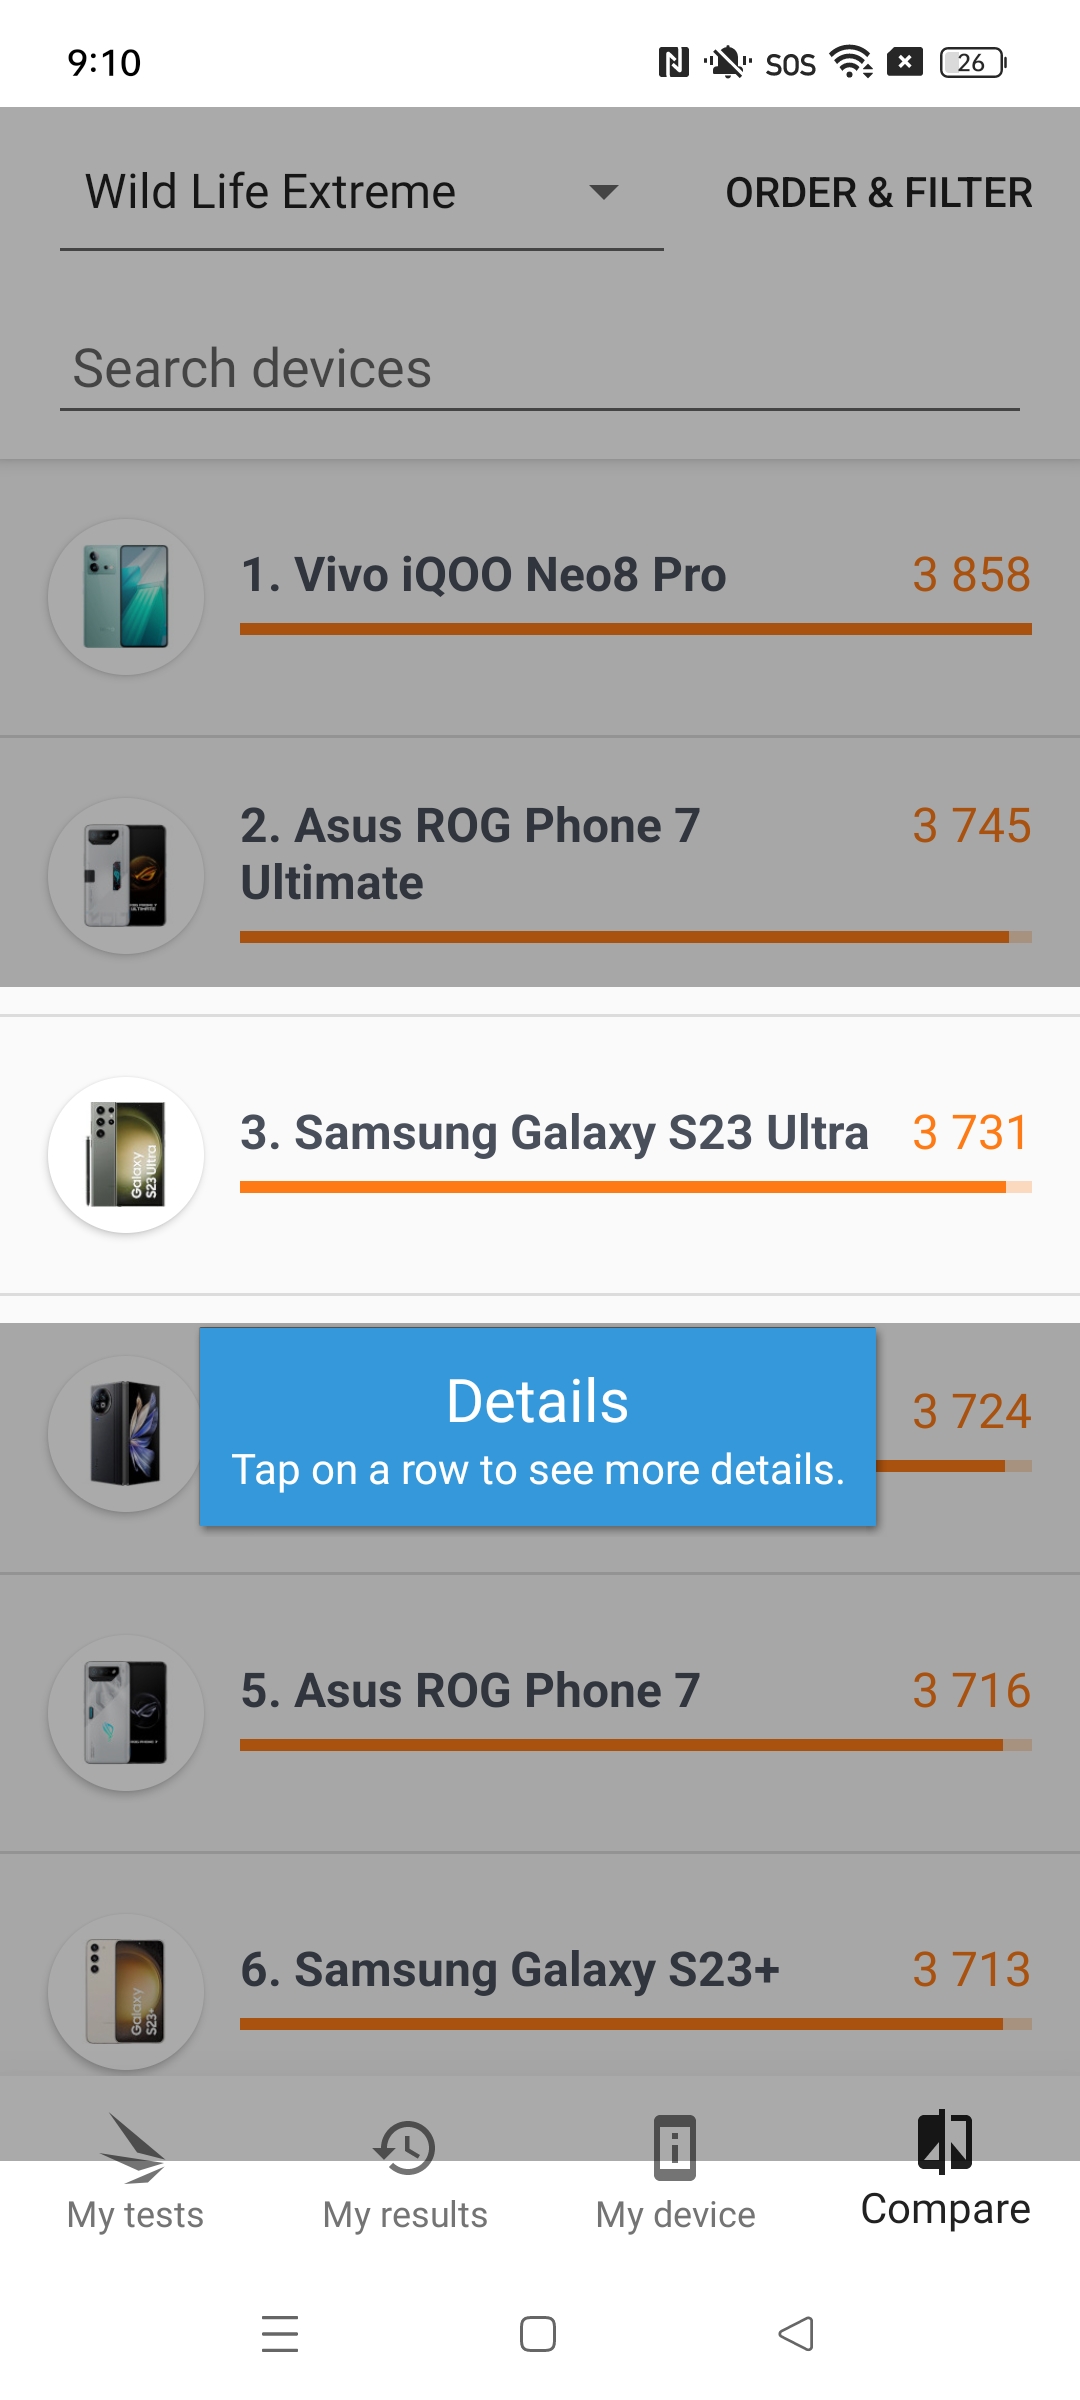Viewport: 1080px width, 2400px height.
Task: Select the Asus ROG Phone 7 Ultimate row
Action: click(x=540, y=863)
